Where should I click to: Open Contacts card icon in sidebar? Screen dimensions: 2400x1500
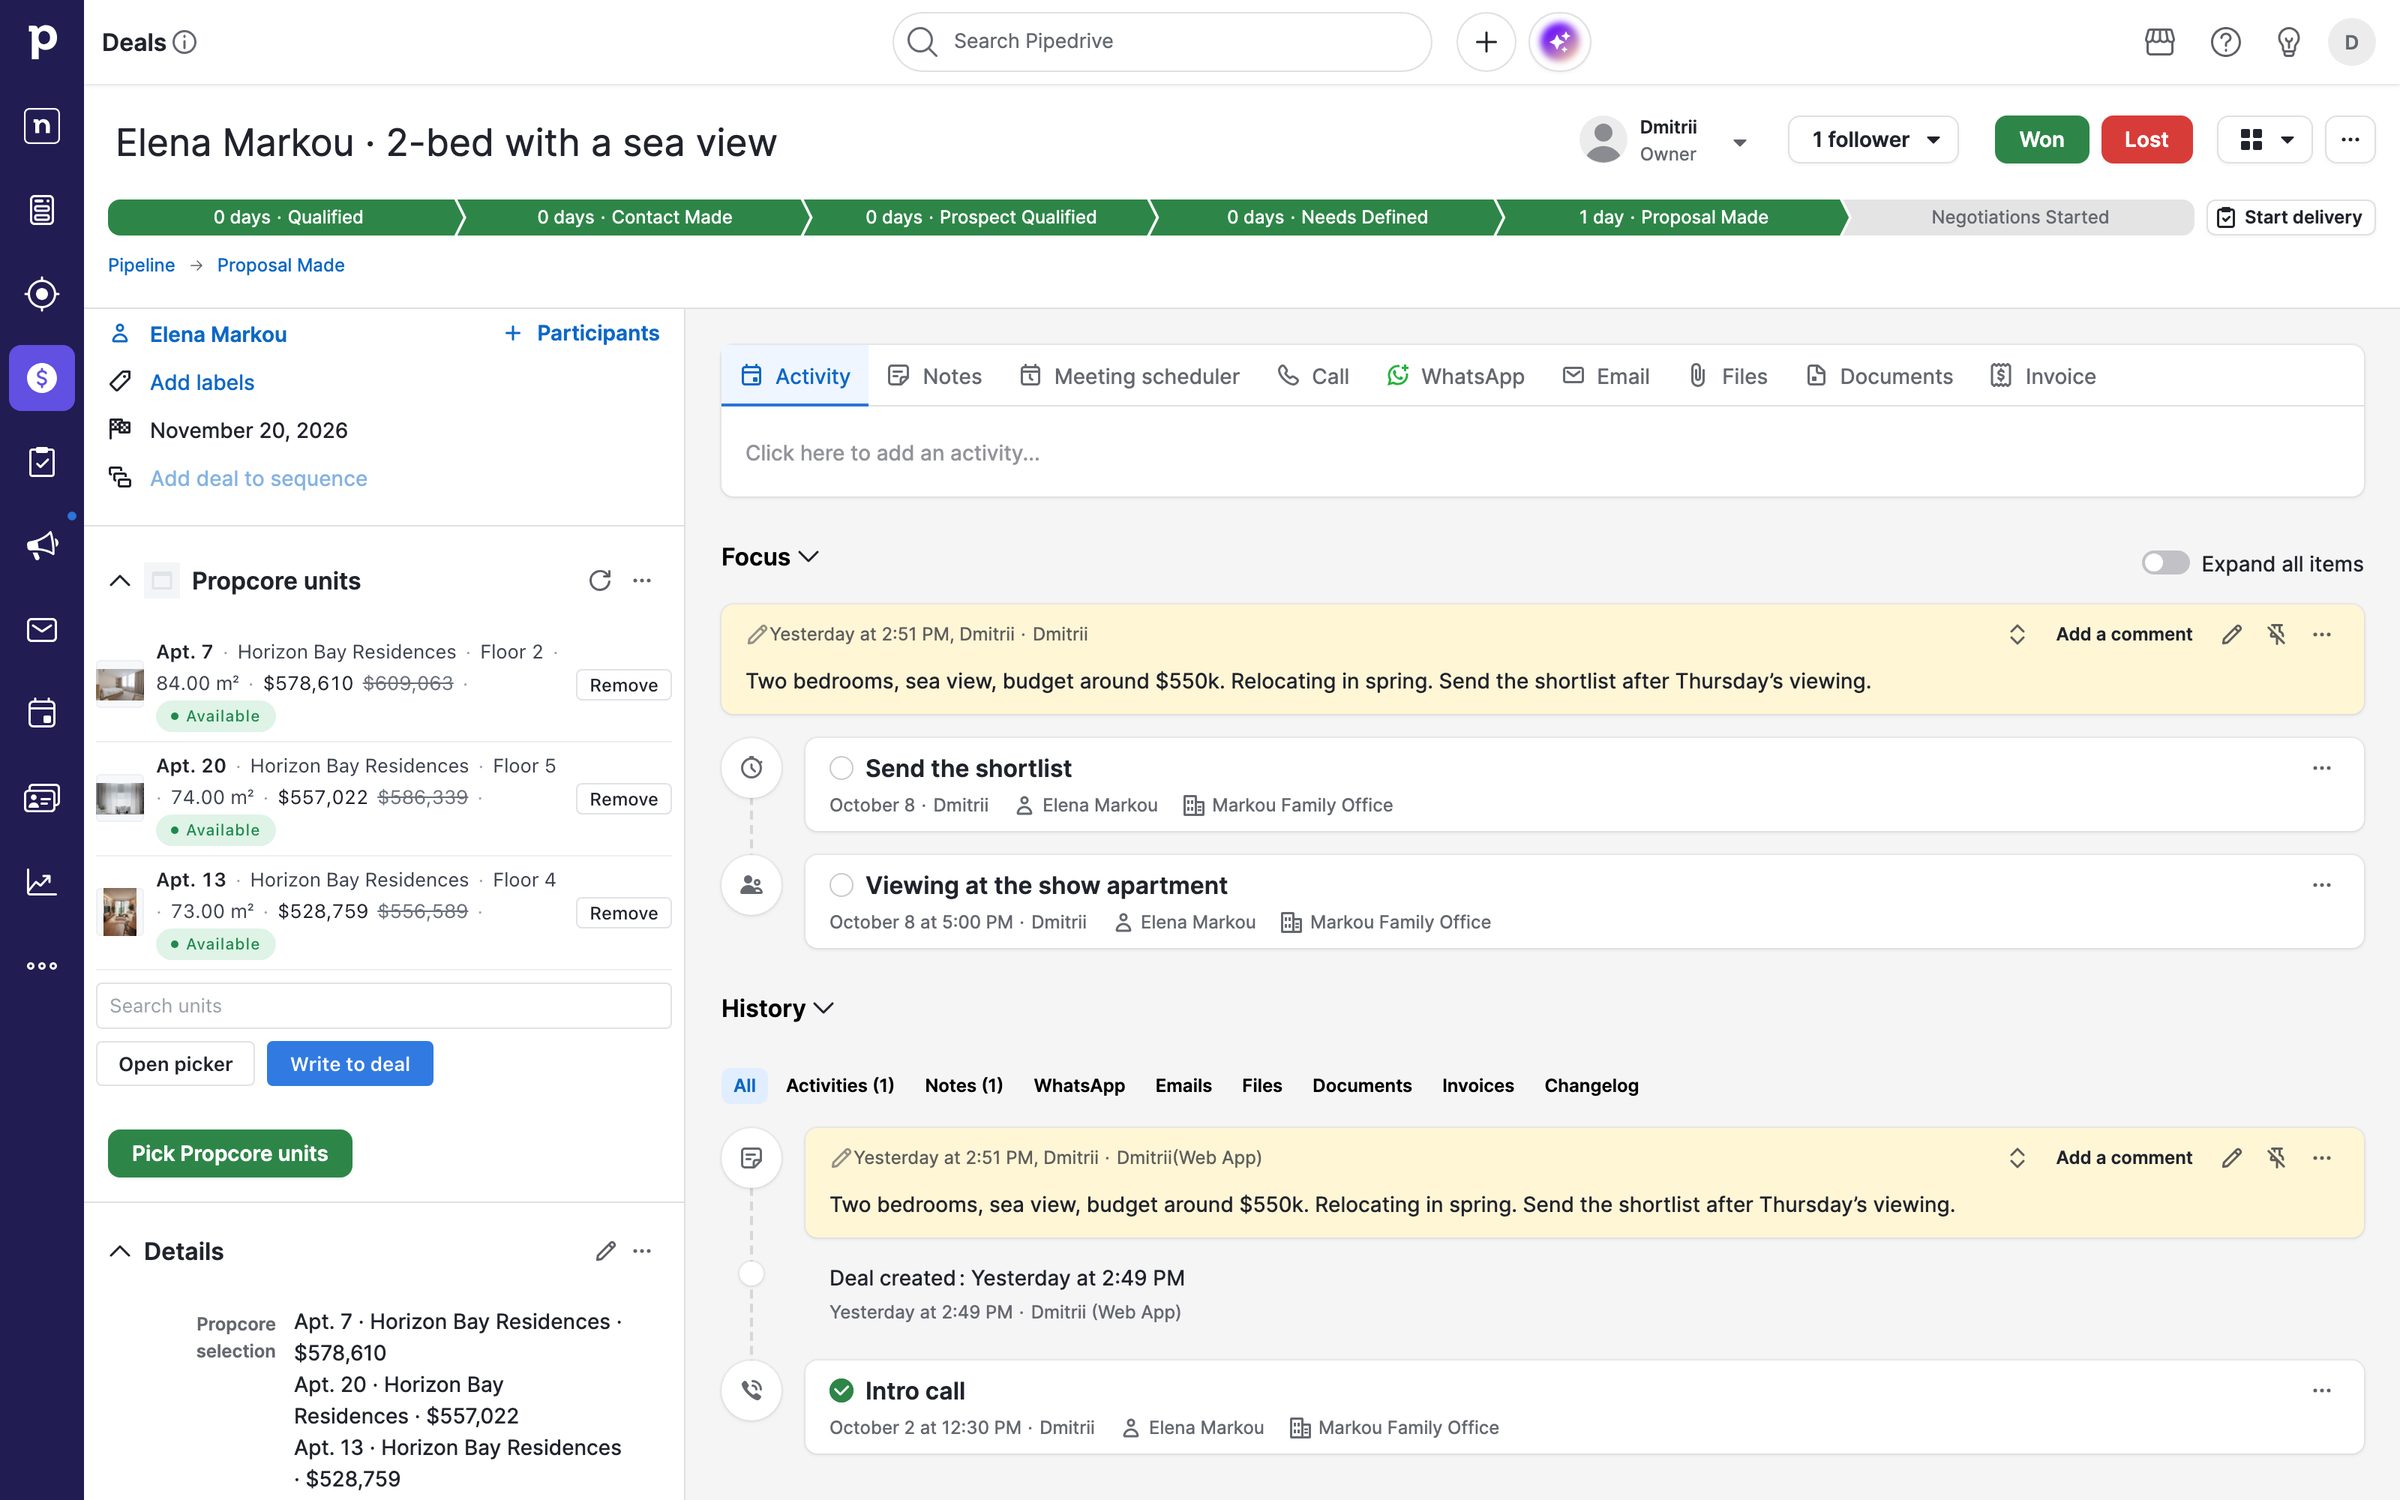[x=41, y=798]
